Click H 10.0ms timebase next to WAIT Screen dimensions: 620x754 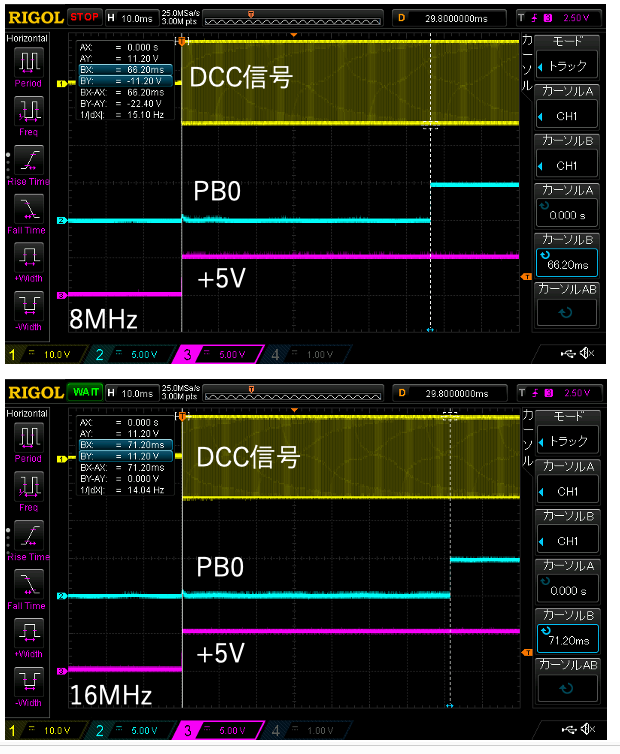coord(132,393)
